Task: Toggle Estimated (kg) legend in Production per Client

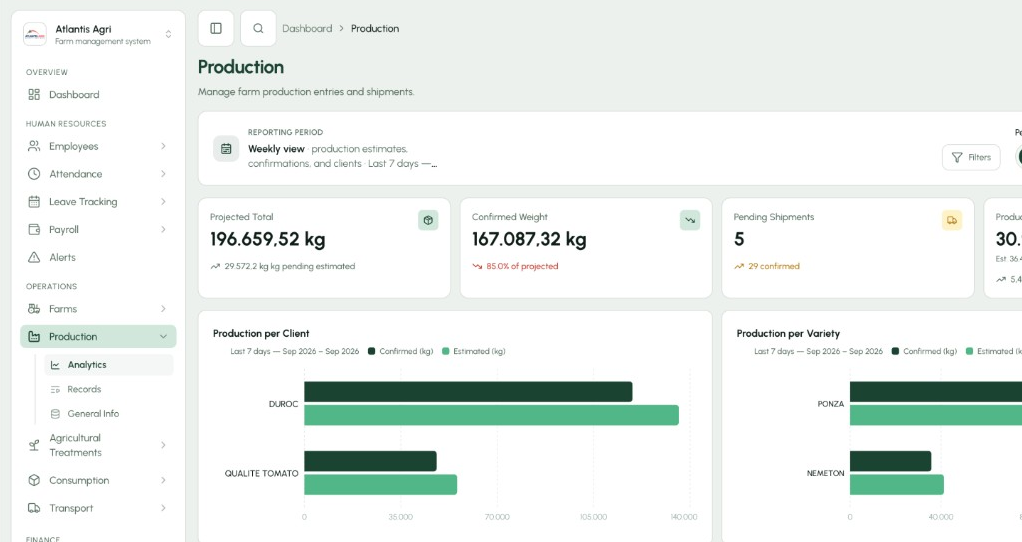Action: click(474, 351)
